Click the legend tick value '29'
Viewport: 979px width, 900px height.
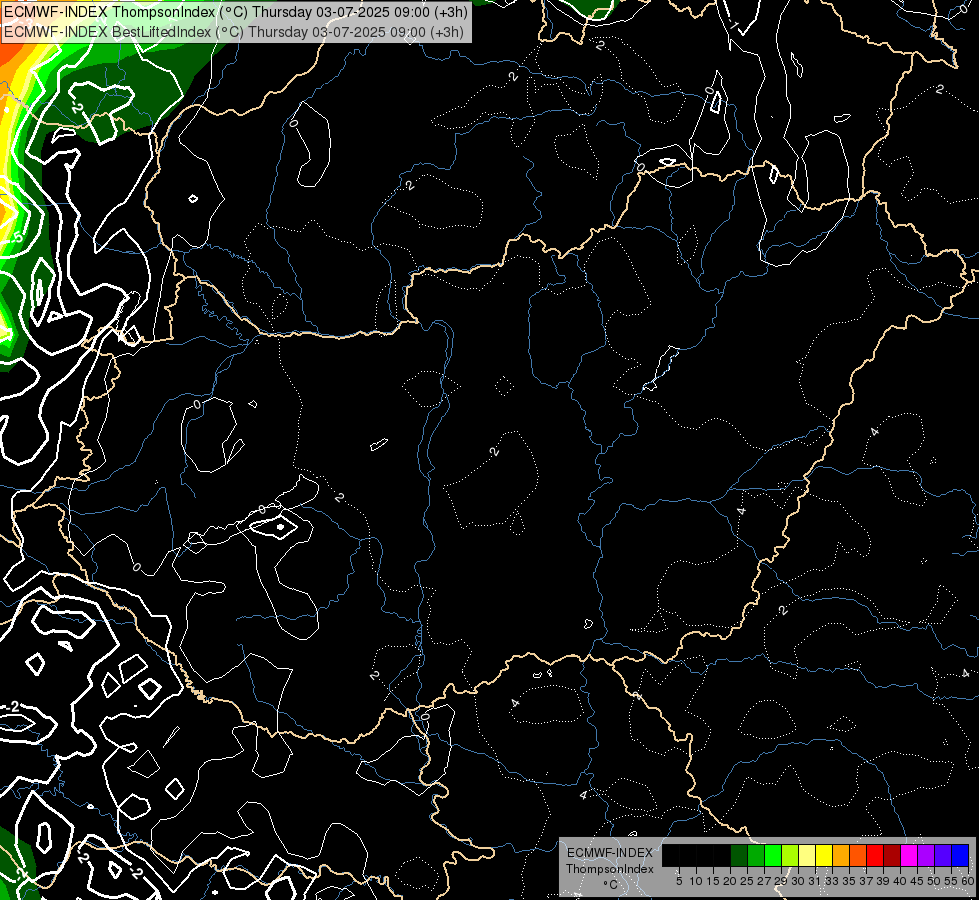point(780,881)
